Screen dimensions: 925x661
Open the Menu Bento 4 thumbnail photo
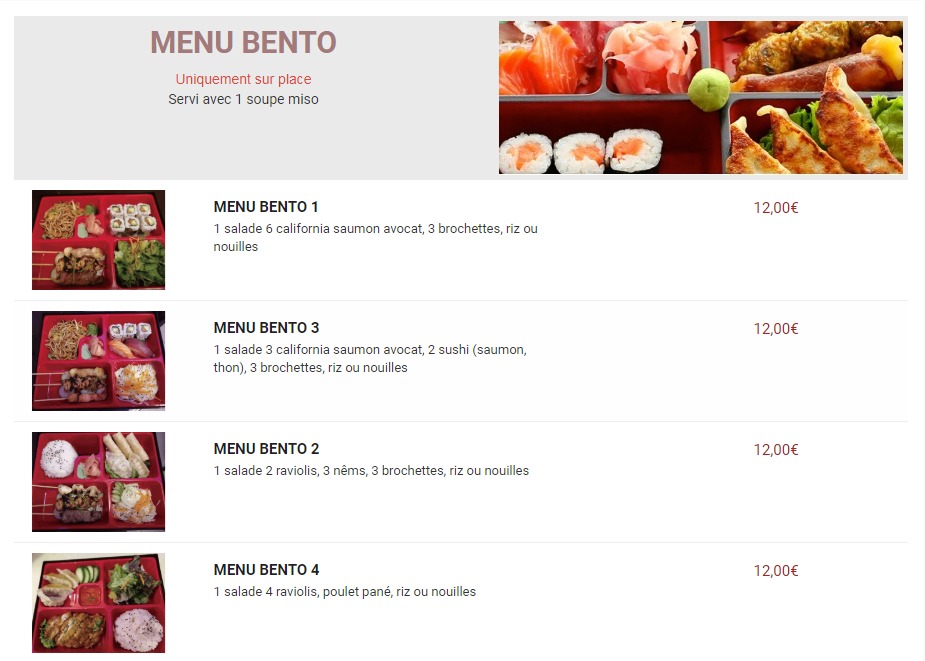99,603
